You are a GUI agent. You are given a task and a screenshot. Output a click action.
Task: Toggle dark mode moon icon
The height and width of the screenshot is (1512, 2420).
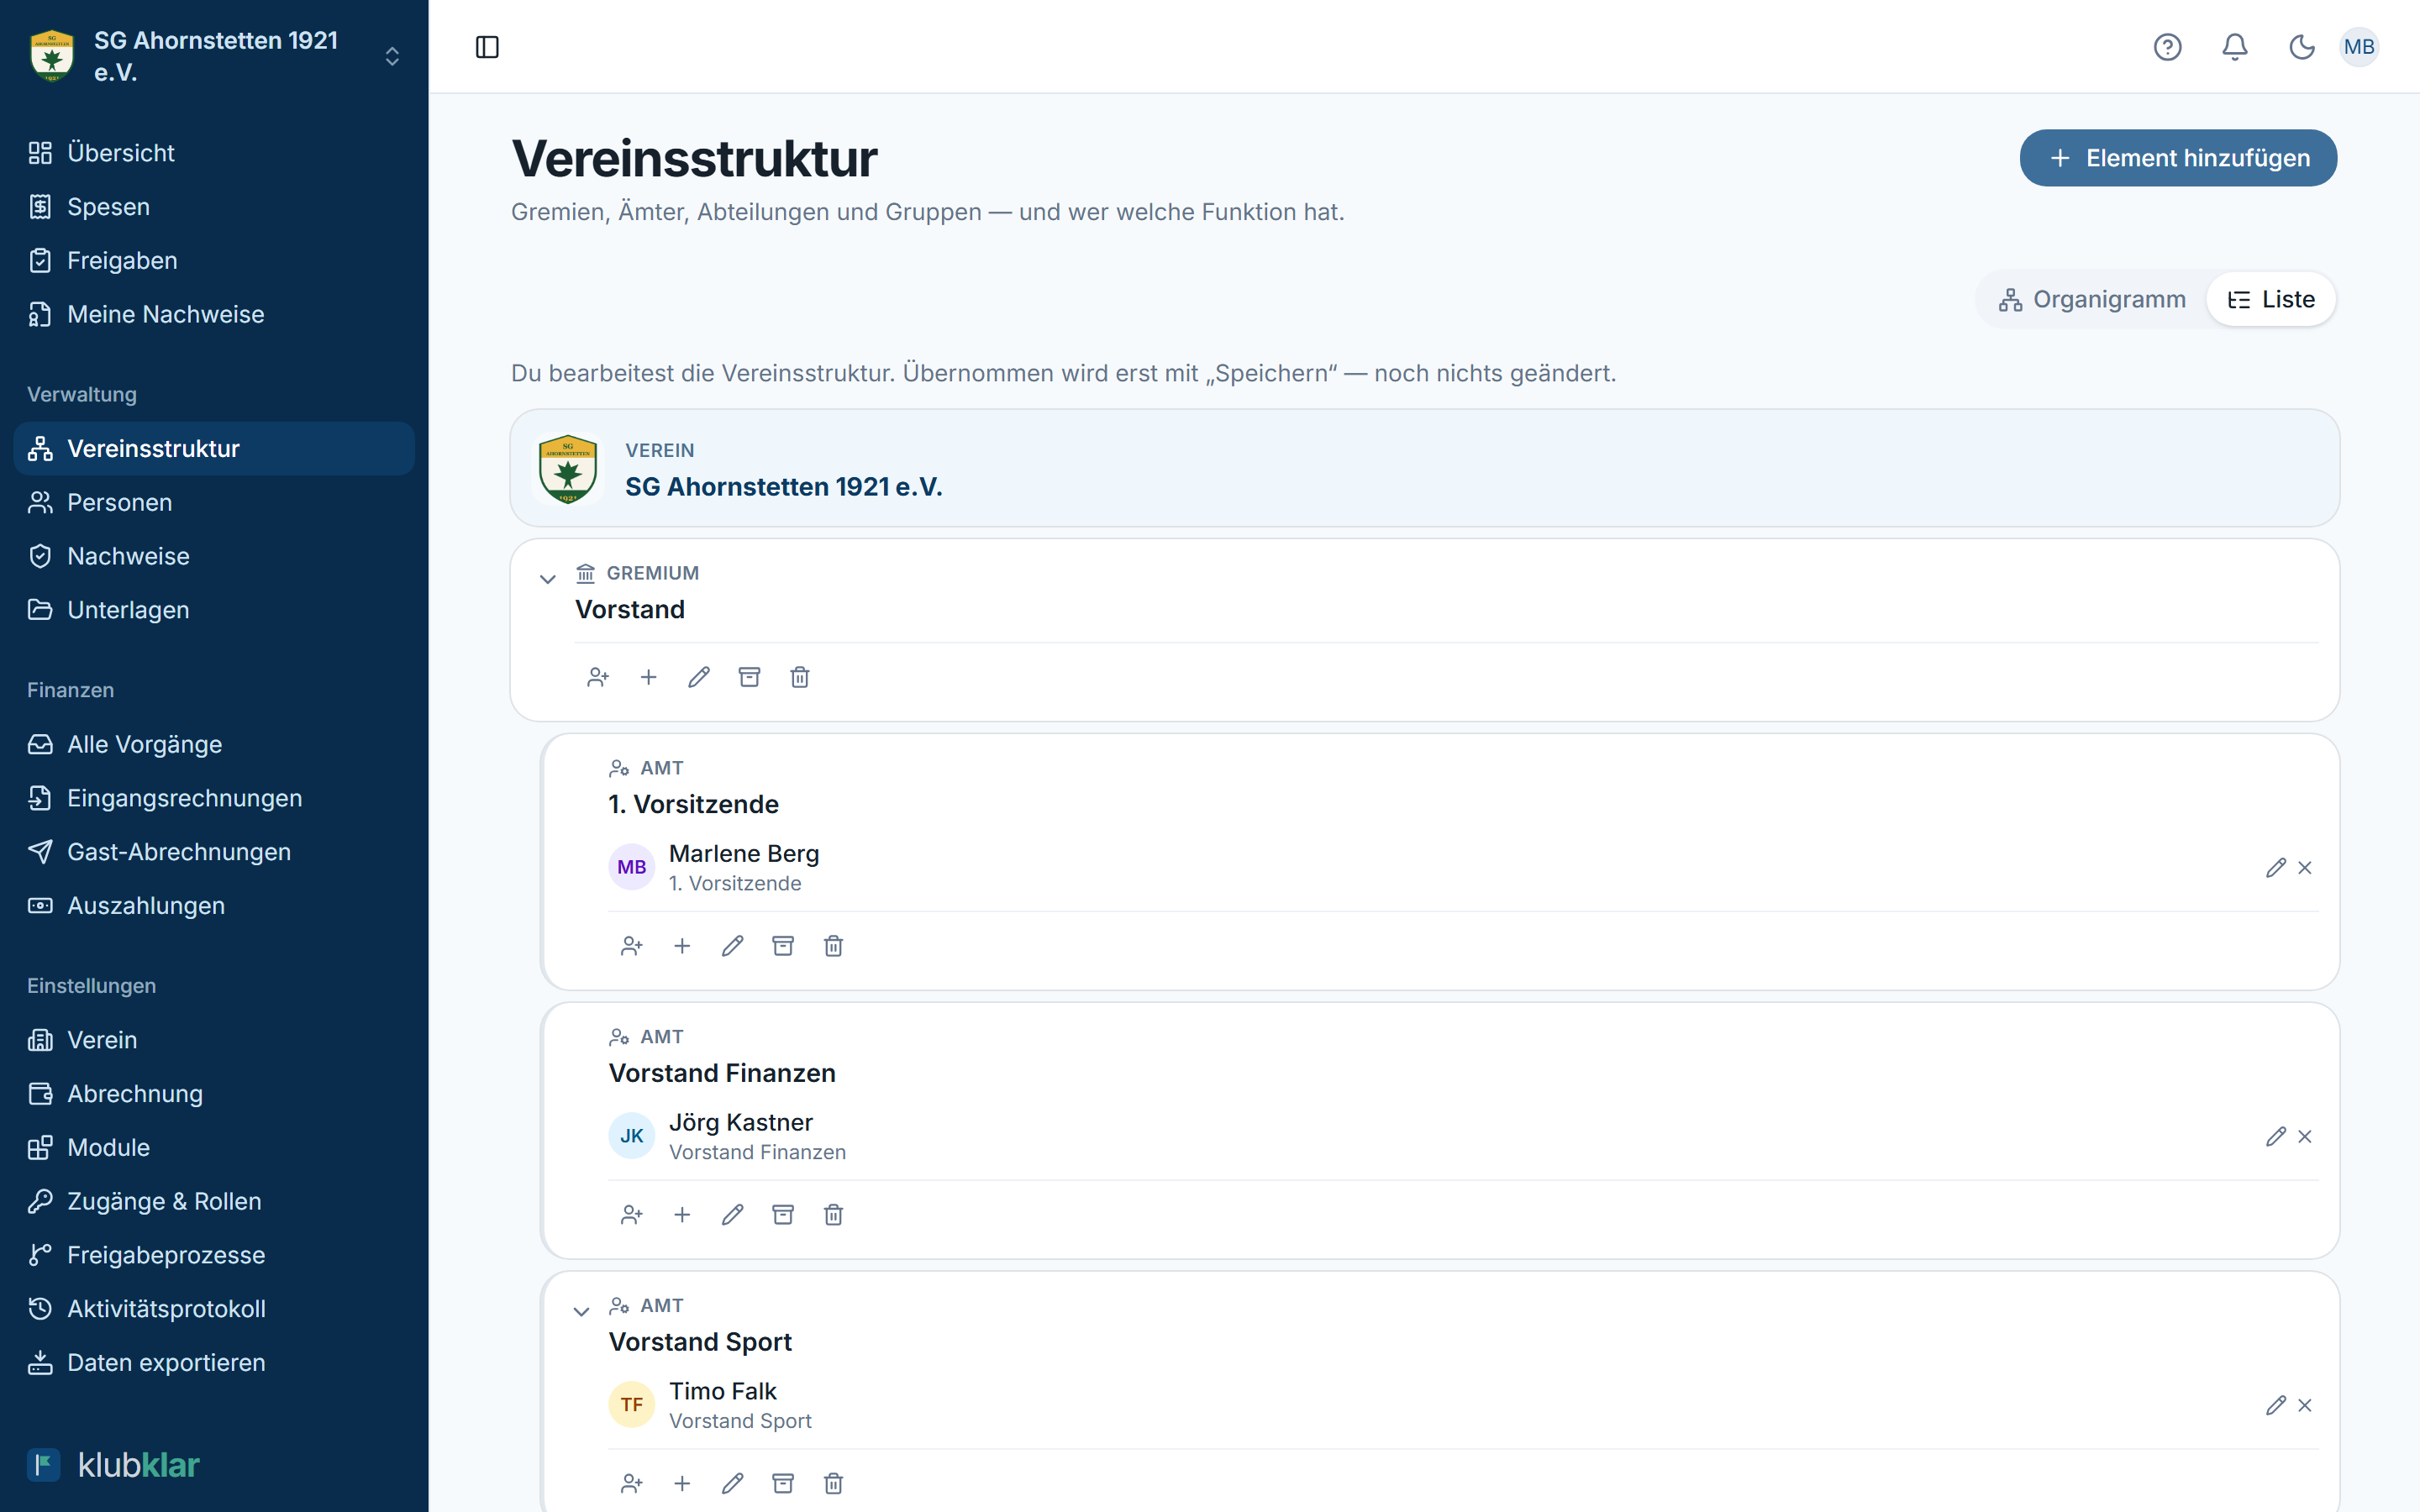coord(2302,47)
